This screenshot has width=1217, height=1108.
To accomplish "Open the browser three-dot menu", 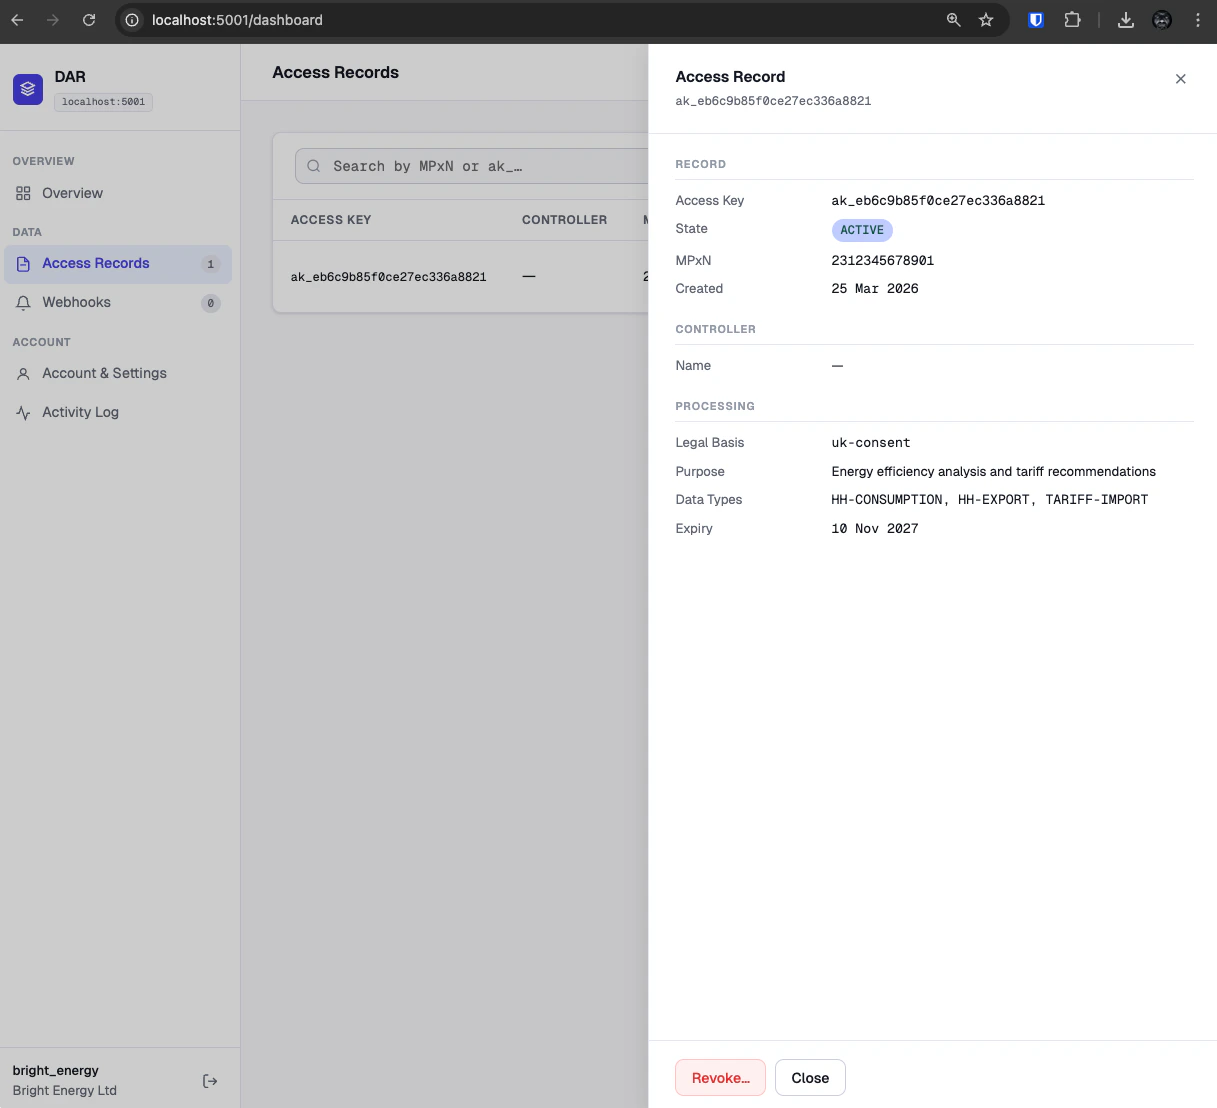I will (1198, 20).
